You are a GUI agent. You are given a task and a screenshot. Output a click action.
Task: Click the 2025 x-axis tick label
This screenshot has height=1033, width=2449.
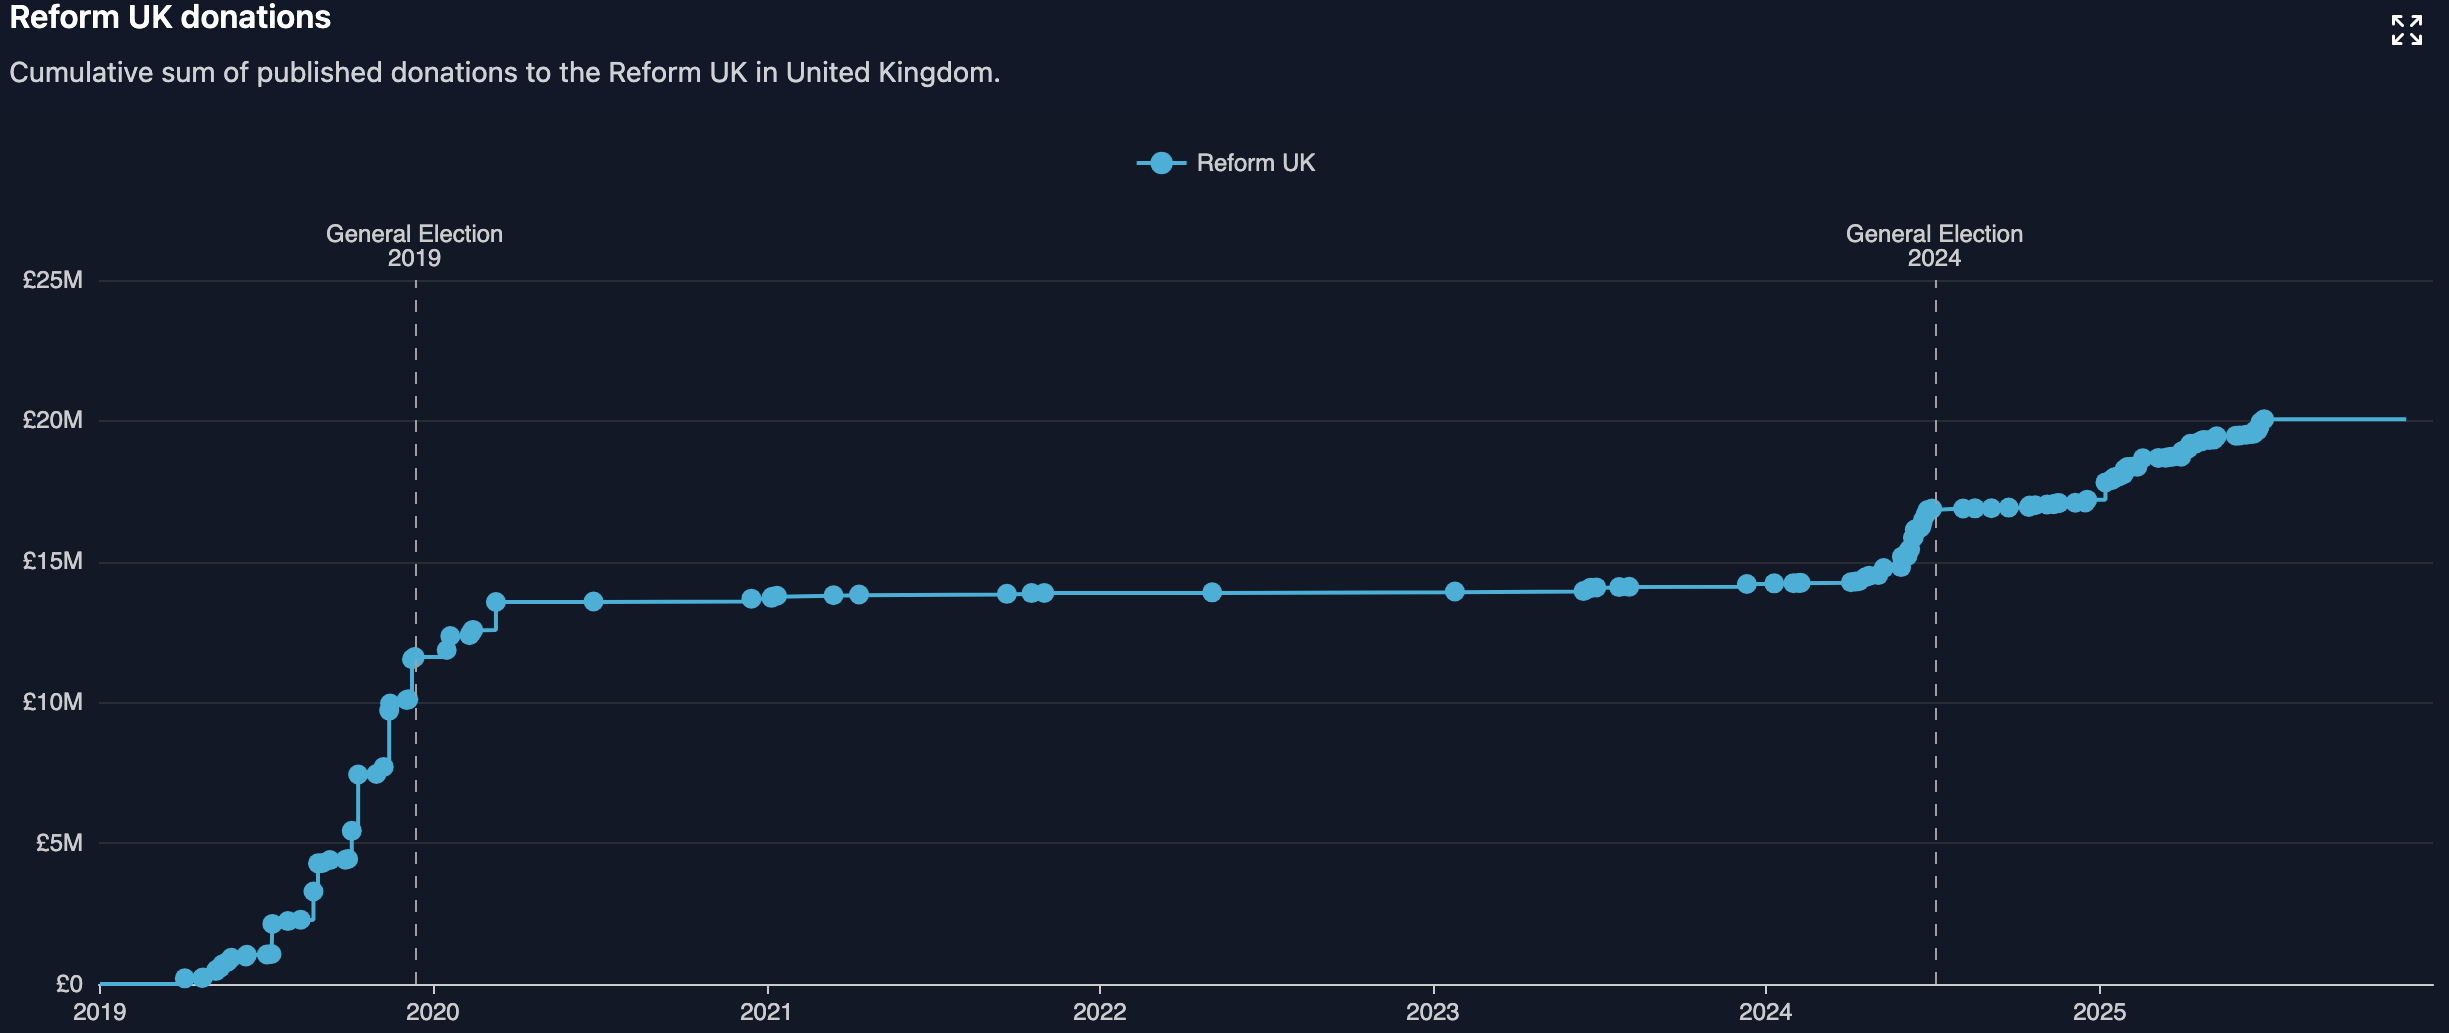point(2099,1011)
